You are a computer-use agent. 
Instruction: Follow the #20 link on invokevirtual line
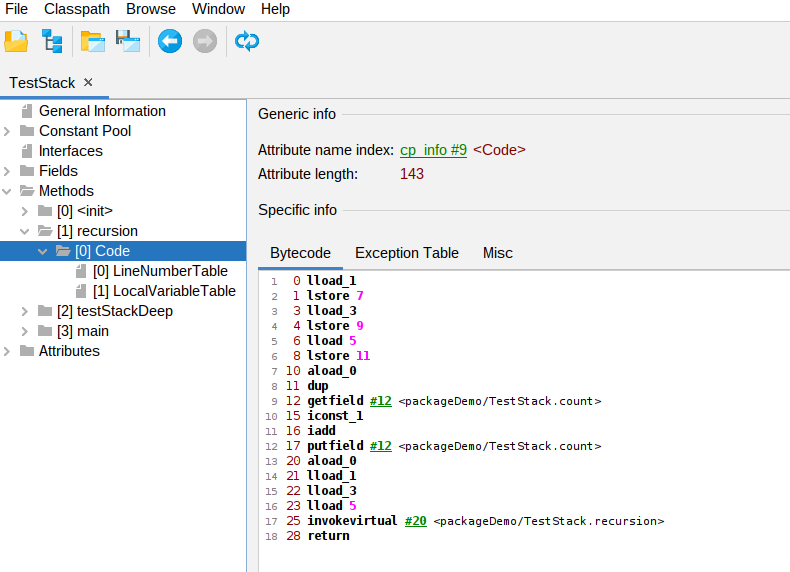click(x=416, y=521)
